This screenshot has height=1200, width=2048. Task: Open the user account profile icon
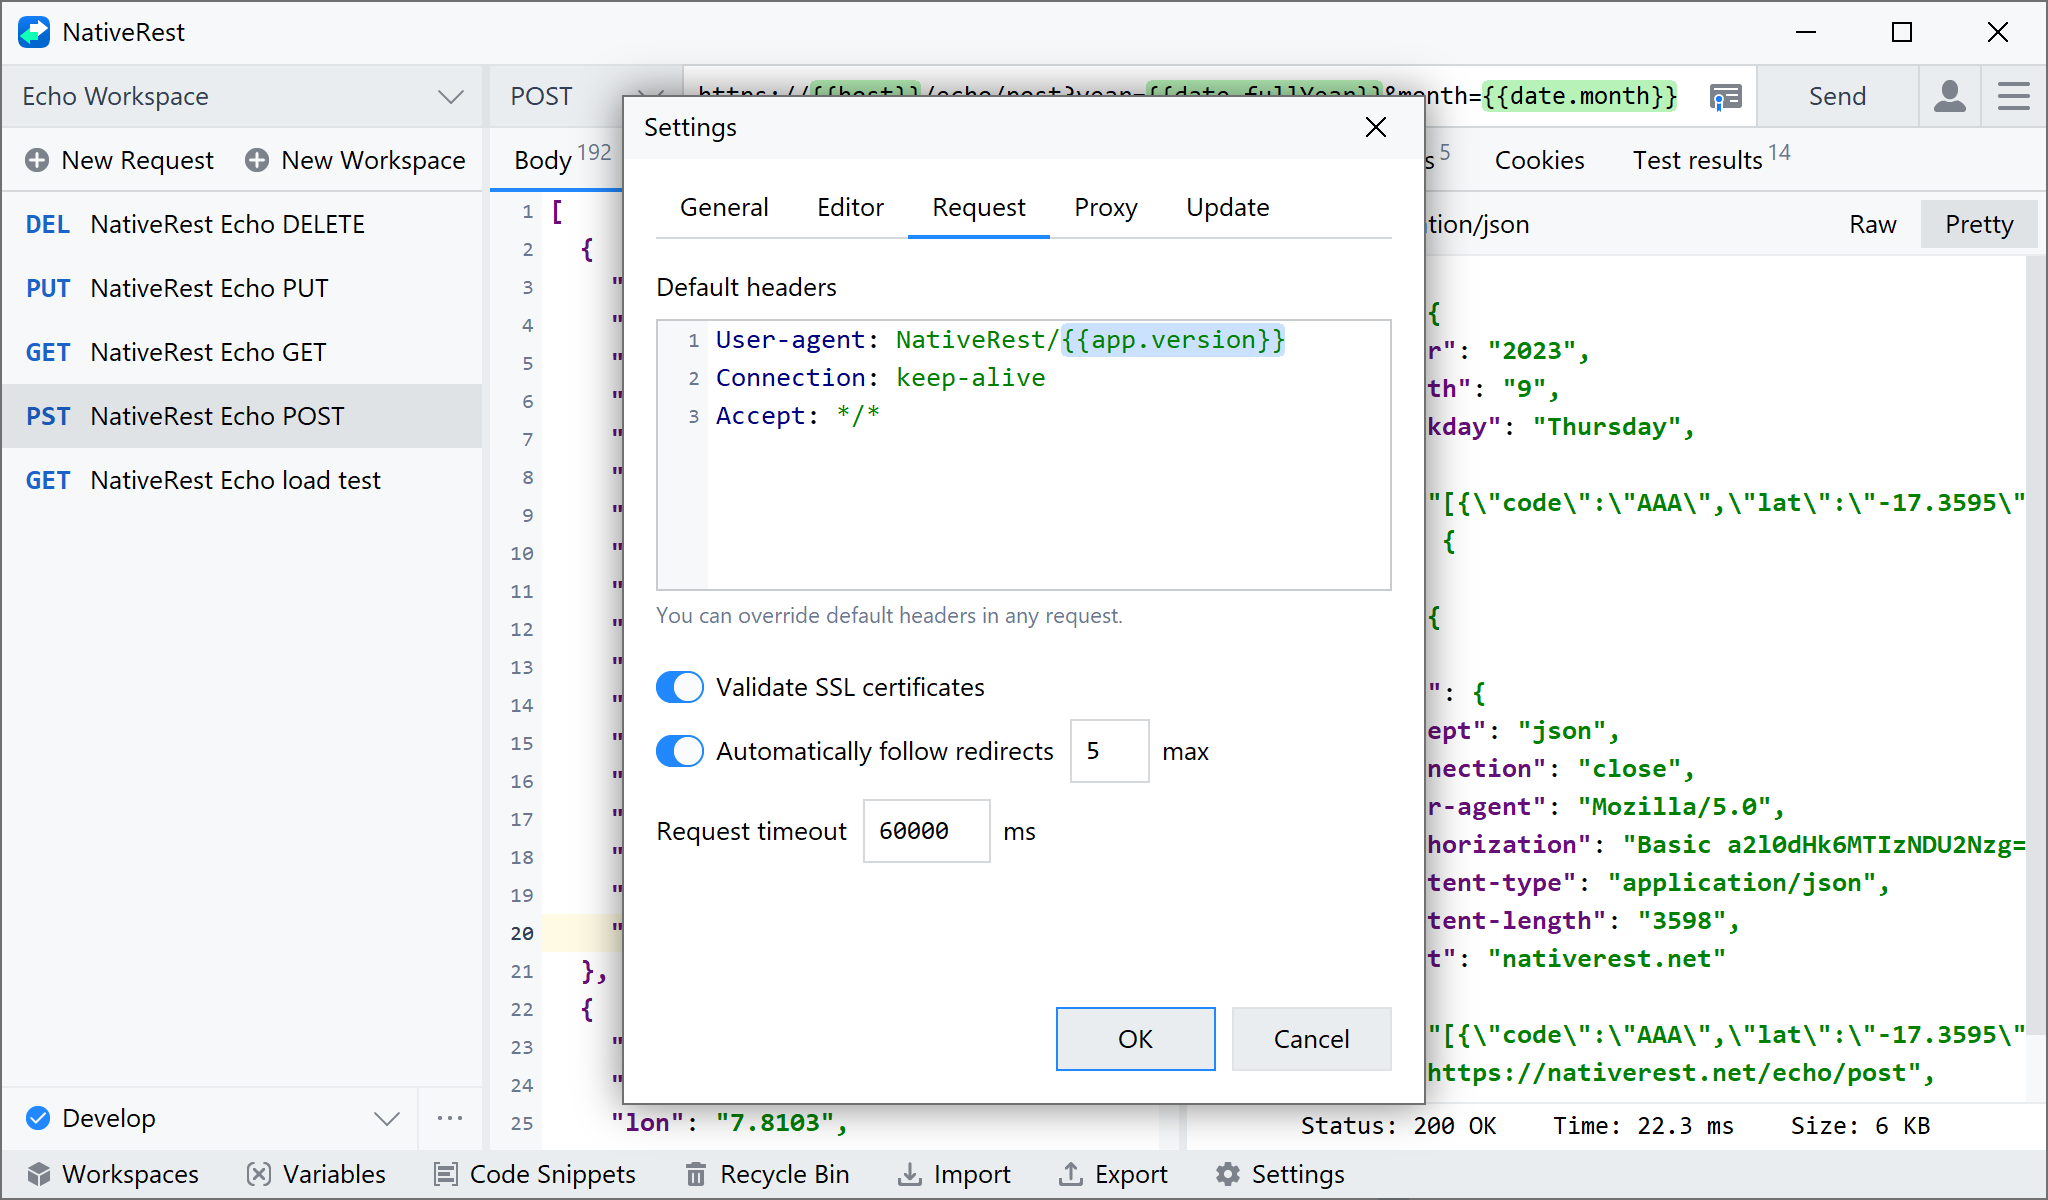pos(1950,96)
